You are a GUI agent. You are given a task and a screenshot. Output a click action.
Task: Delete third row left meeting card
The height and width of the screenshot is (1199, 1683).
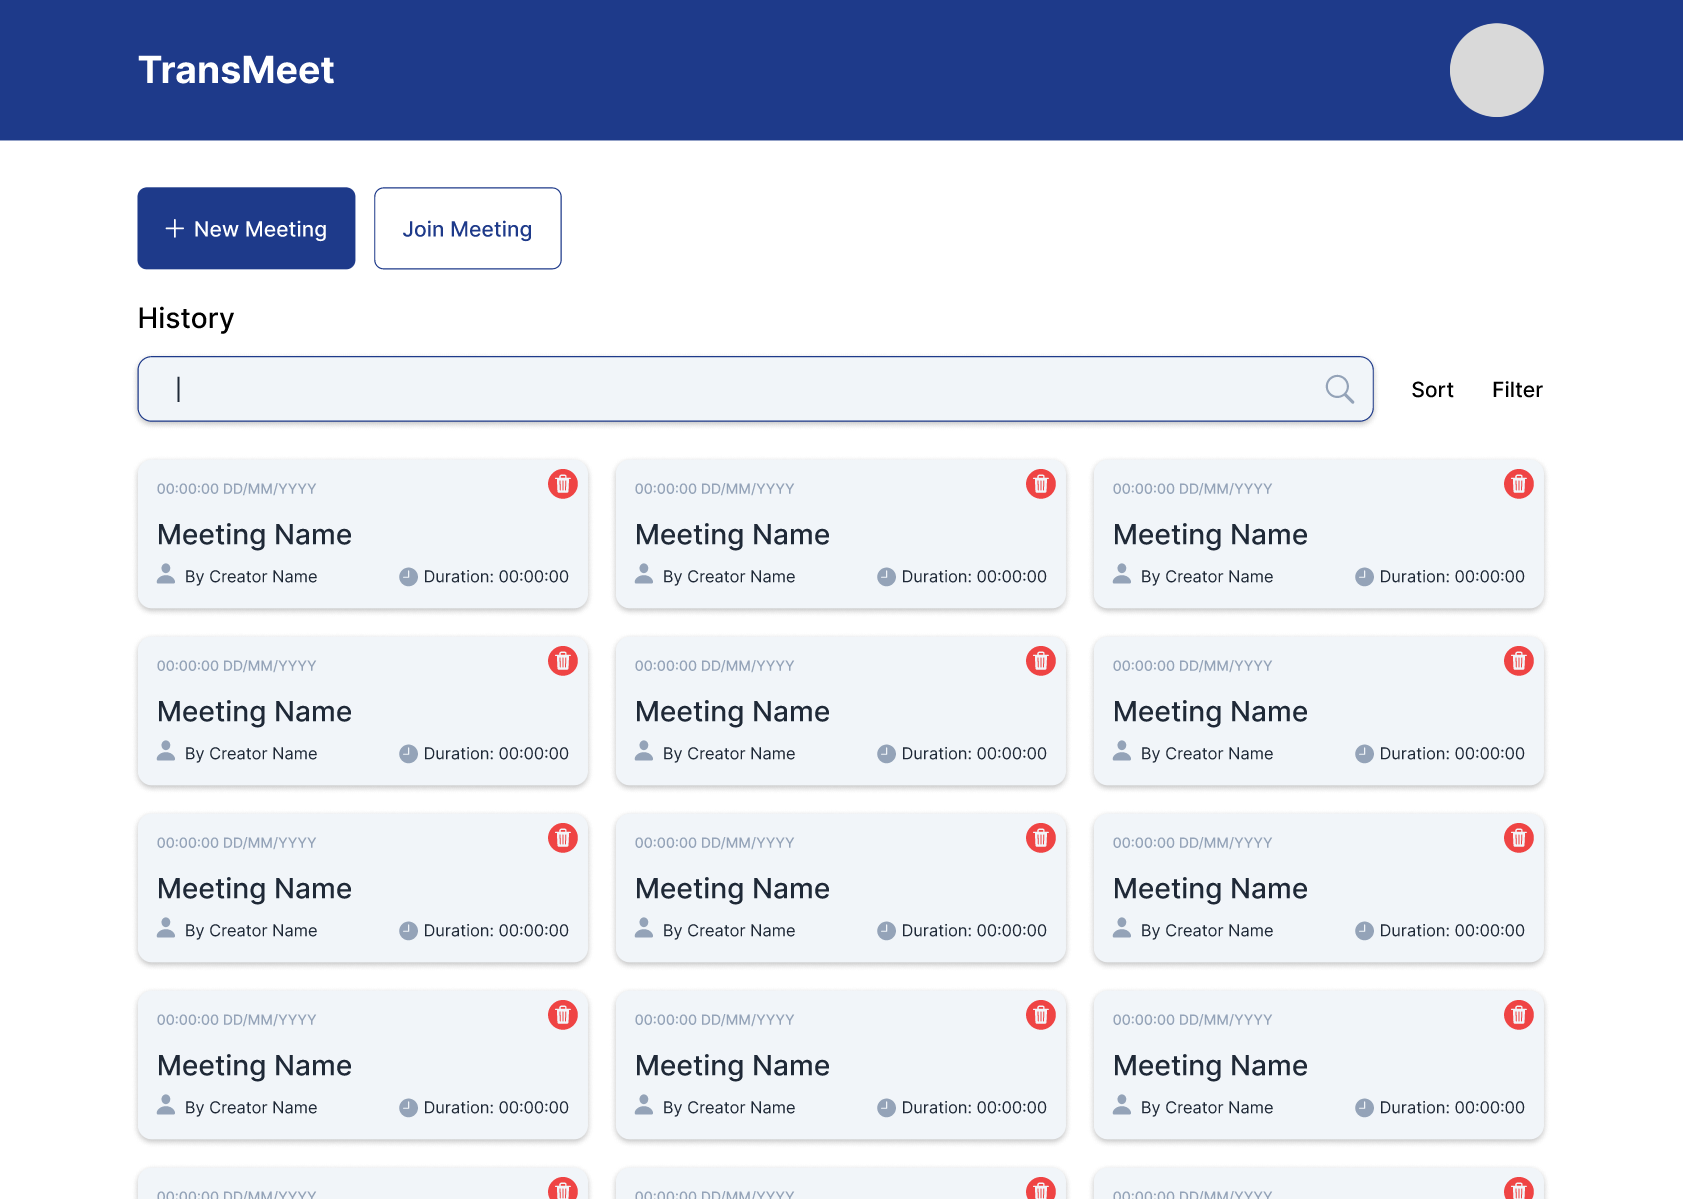point(563,838)
